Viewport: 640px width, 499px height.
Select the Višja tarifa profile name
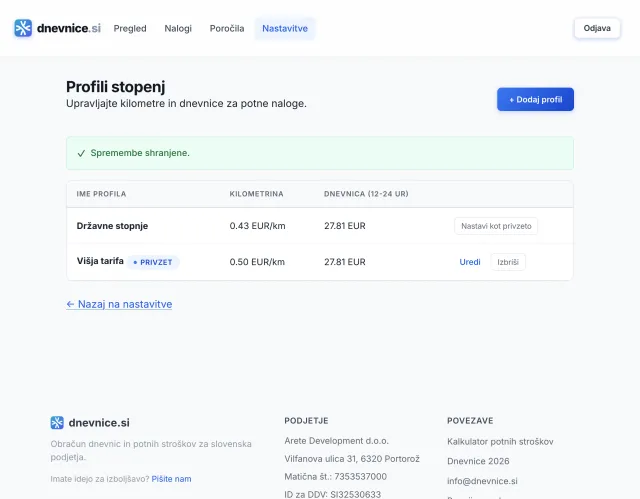point(100,261)
